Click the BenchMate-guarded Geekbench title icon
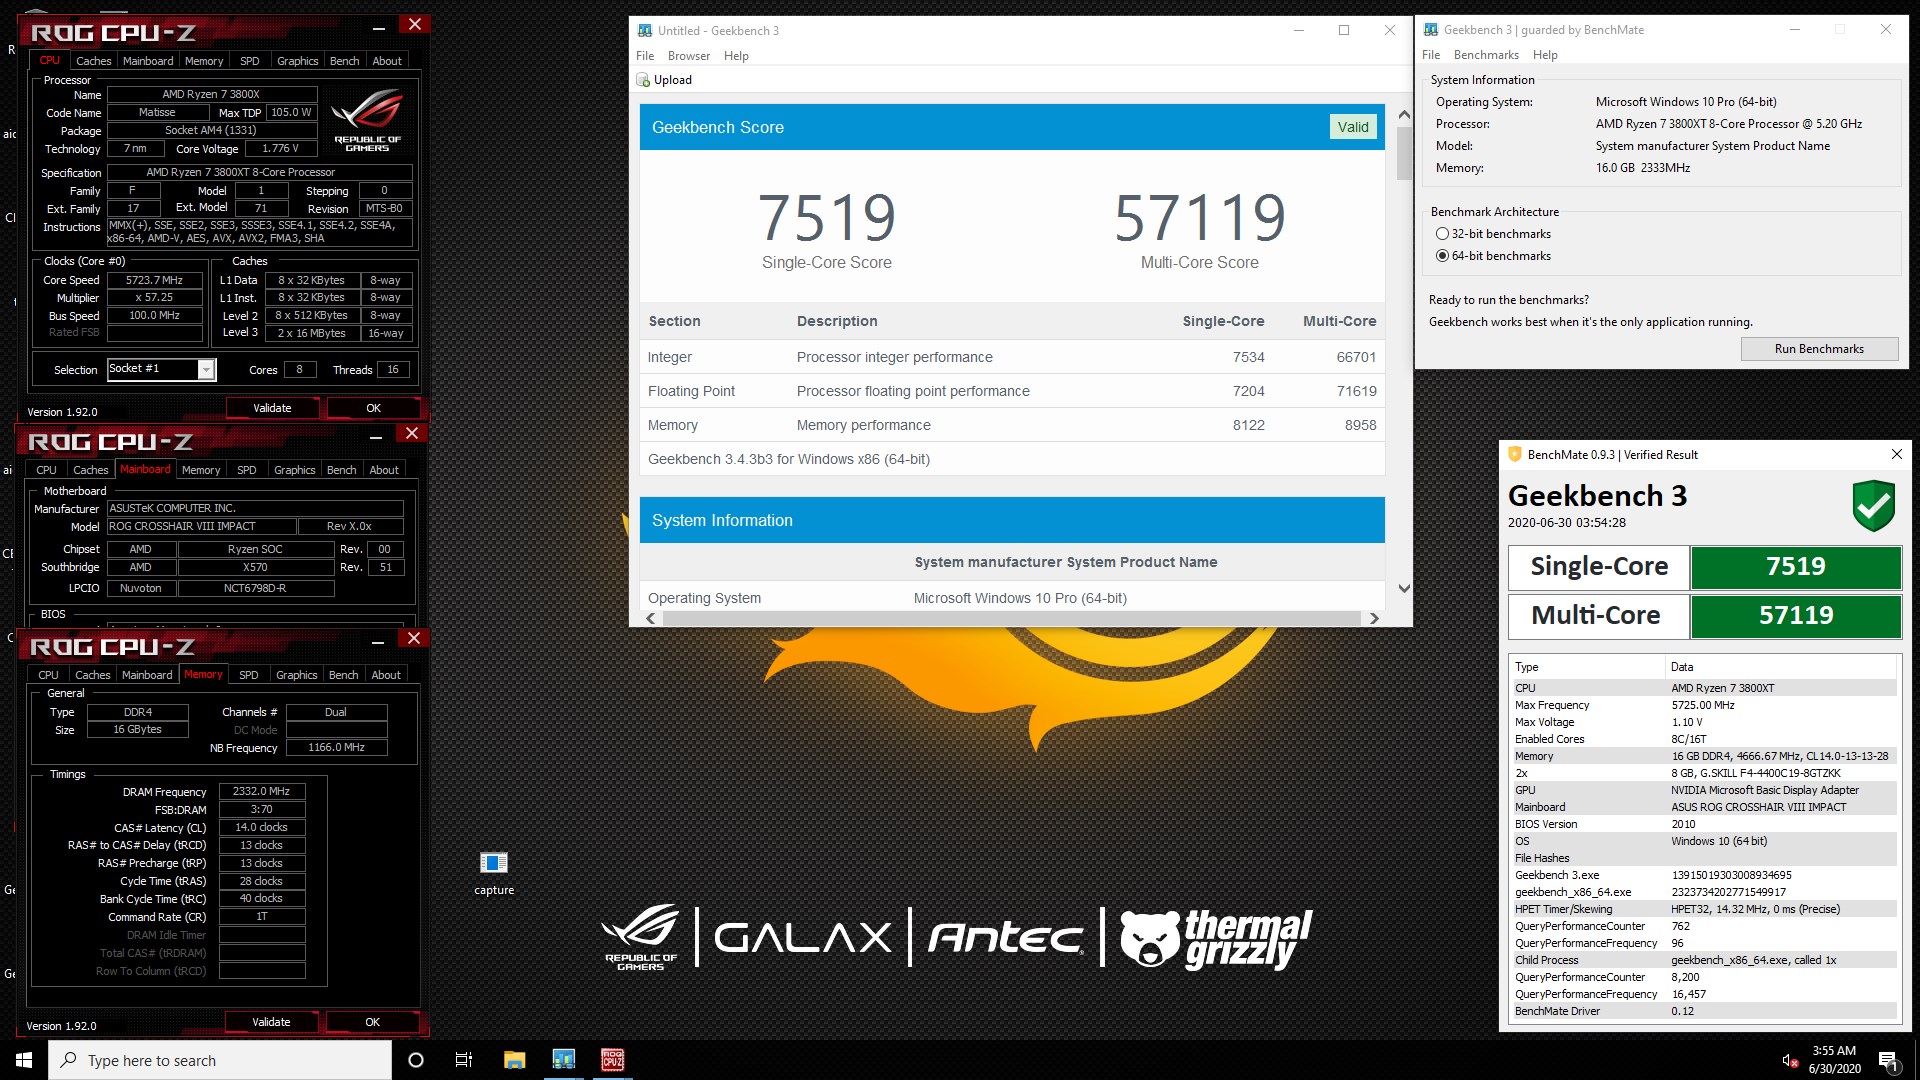 tap(1431, 30)
